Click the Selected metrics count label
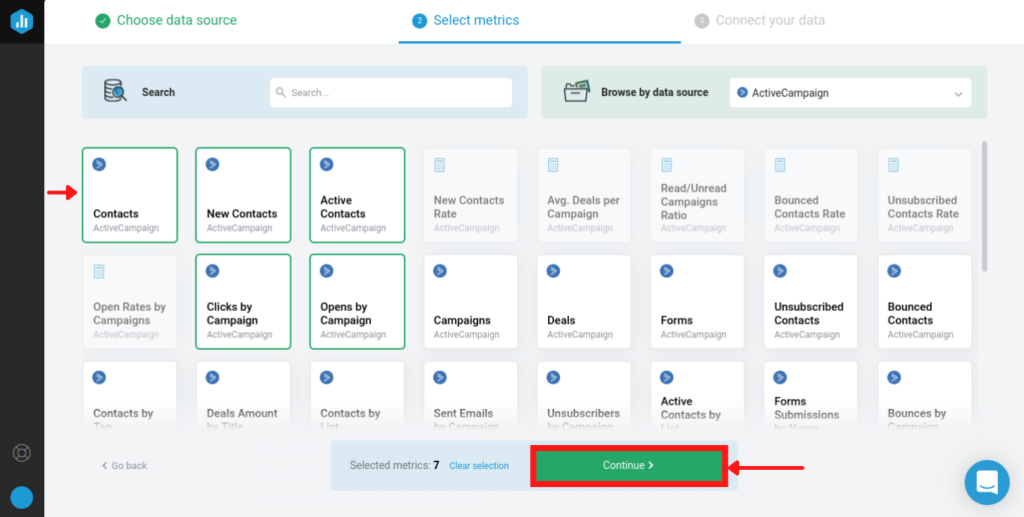 394,465
